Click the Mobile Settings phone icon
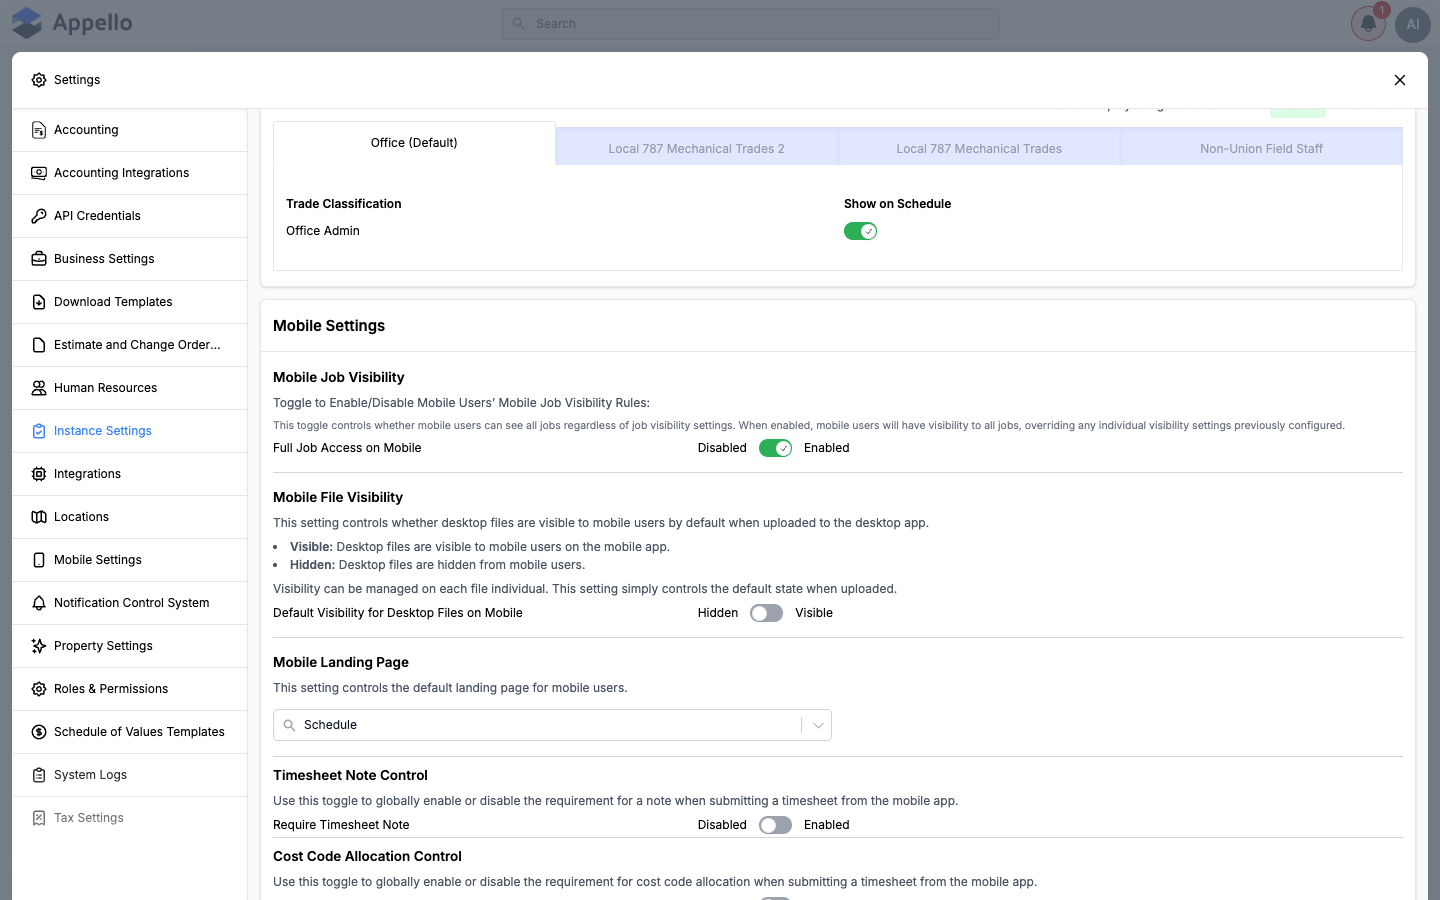 pos(39,560)
